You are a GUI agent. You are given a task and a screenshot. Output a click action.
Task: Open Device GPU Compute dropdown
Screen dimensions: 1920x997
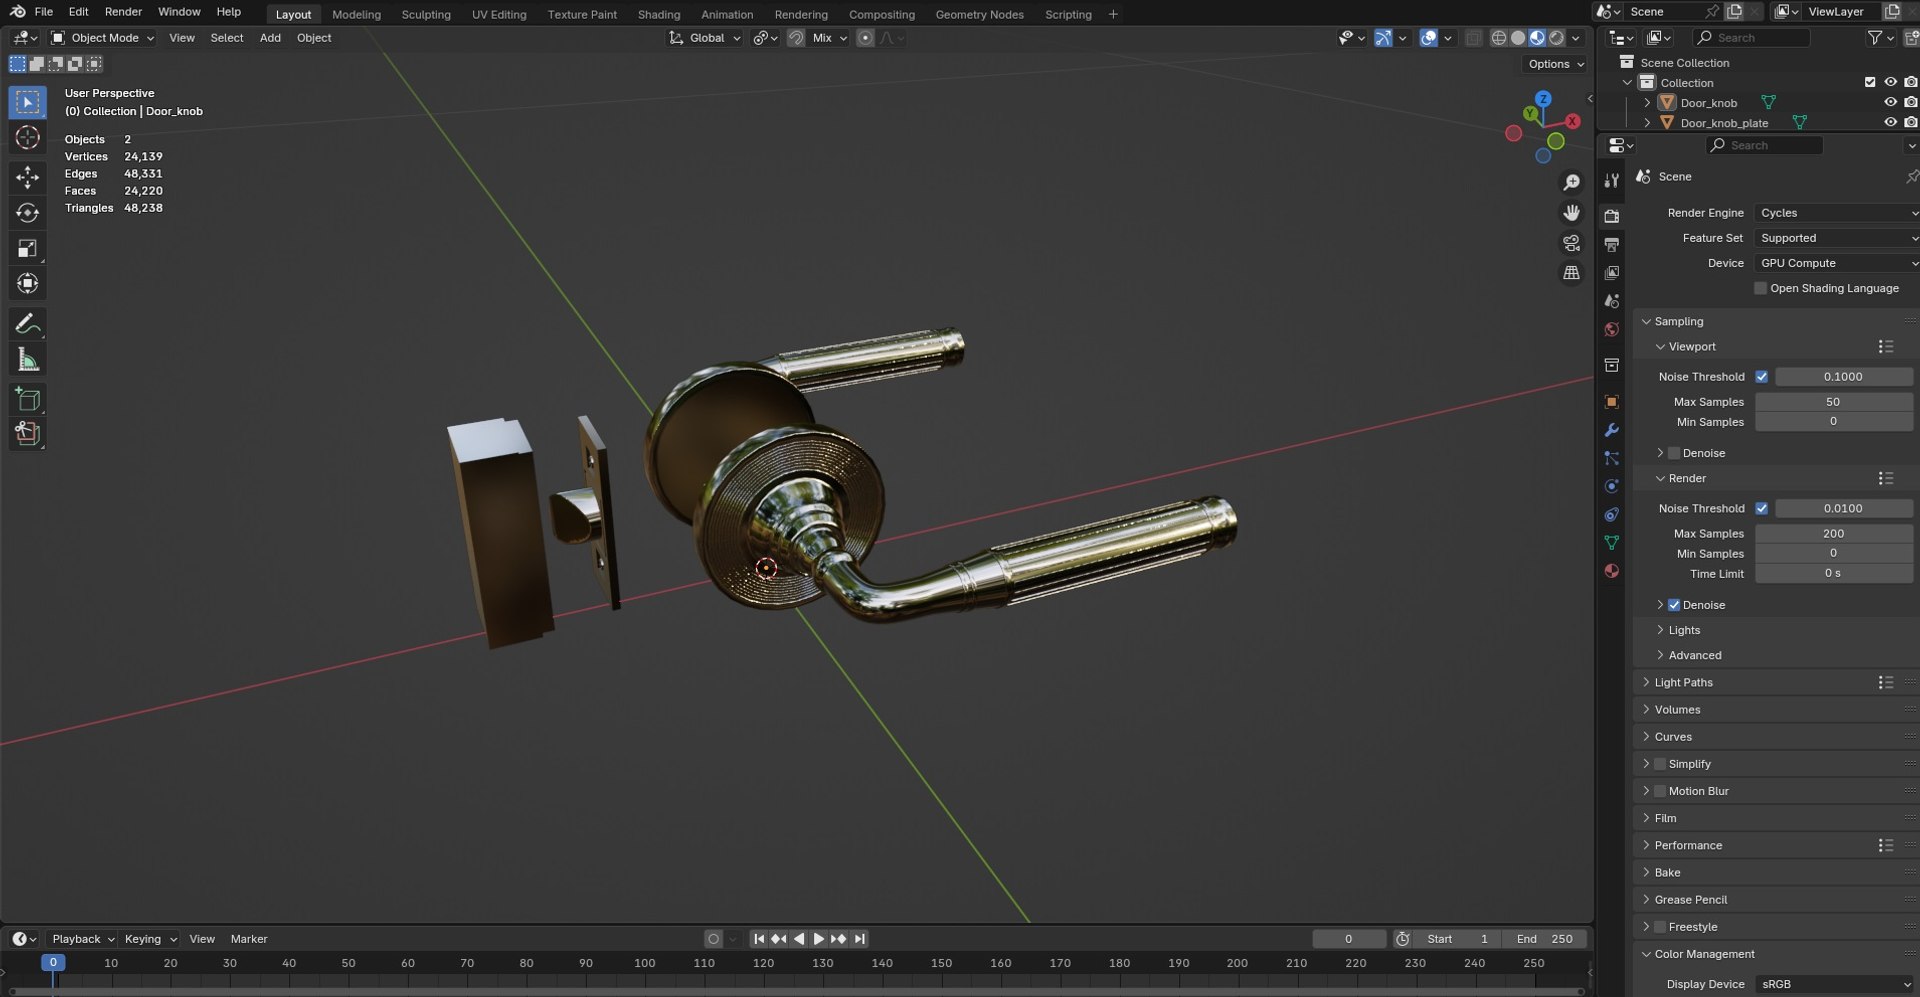point(1836,263)
